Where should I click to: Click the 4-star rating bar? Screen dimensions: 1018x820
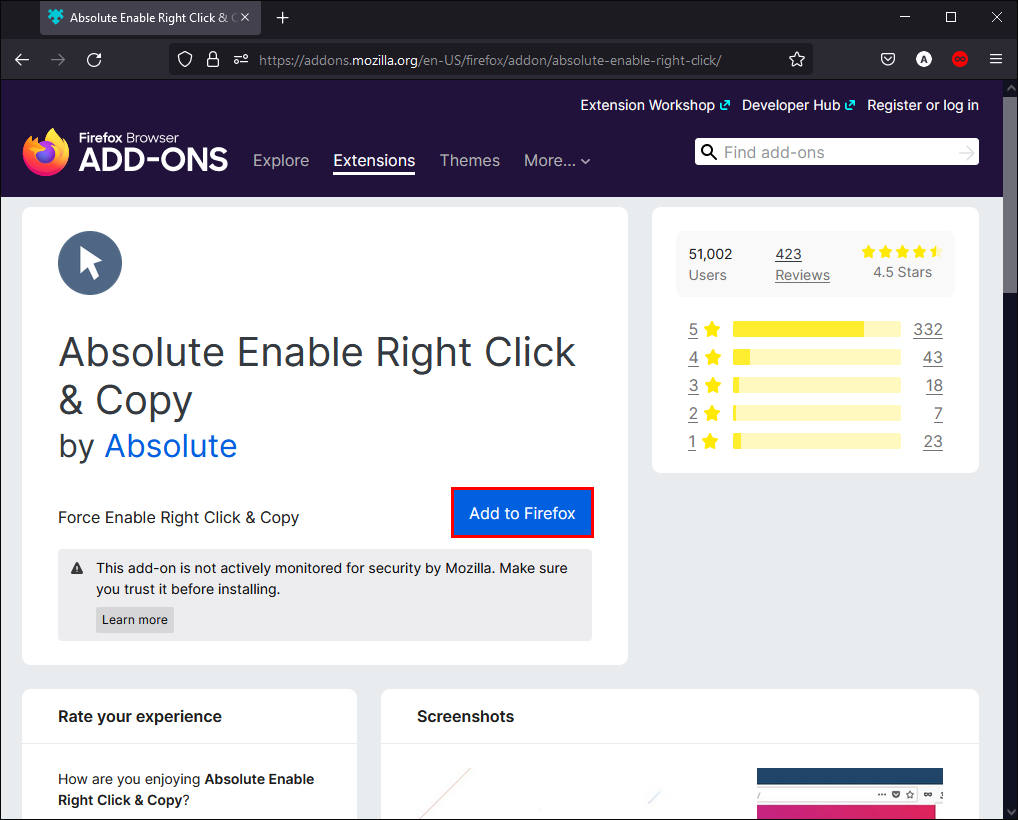click(x=817, y=357)
